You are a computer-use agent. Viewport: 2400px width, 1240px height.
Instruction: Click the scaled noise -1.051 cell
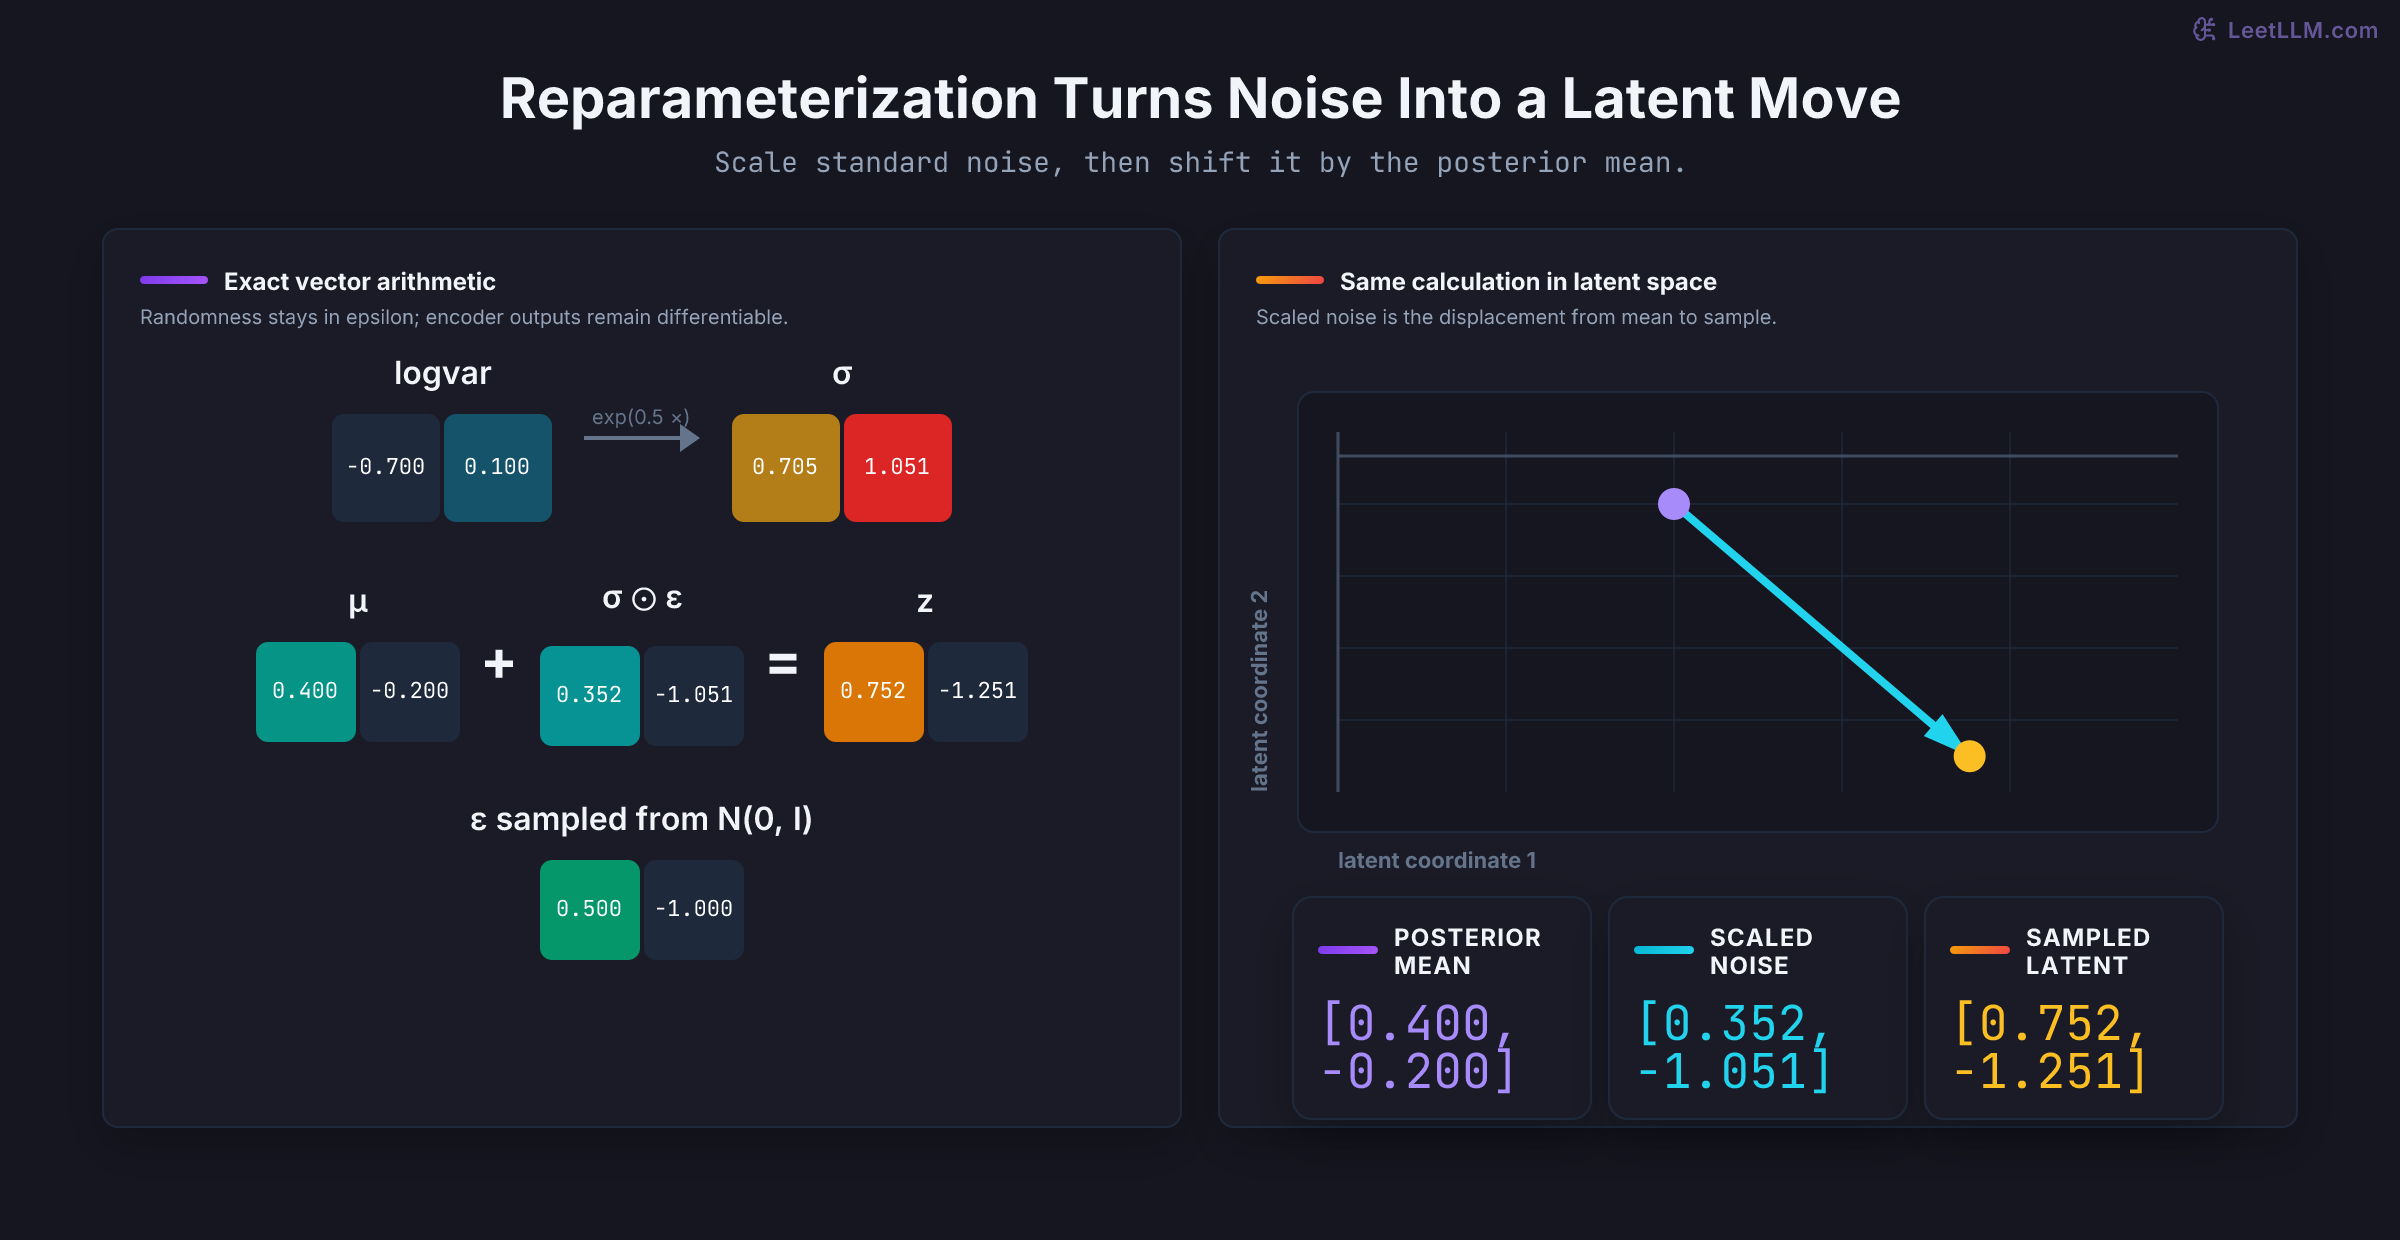693,695
